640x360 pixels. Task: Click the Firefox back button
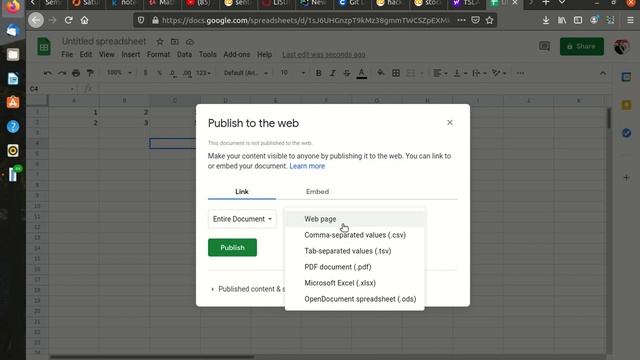[36, 20]
